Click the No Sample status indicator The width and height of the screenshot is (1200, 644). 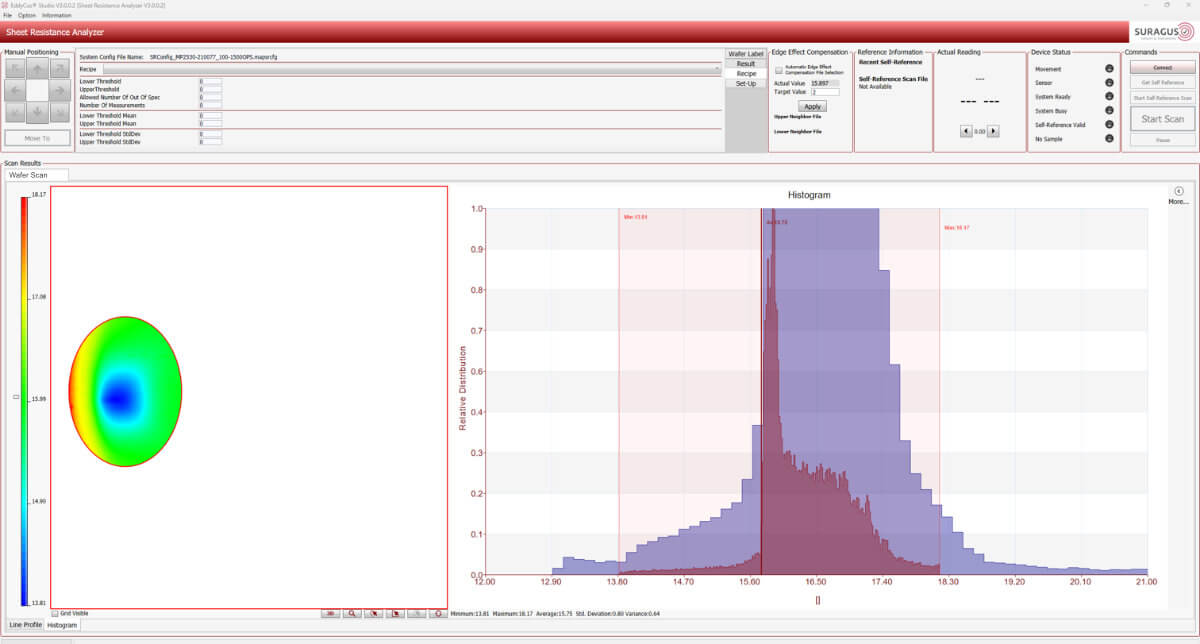[1109, 138]
